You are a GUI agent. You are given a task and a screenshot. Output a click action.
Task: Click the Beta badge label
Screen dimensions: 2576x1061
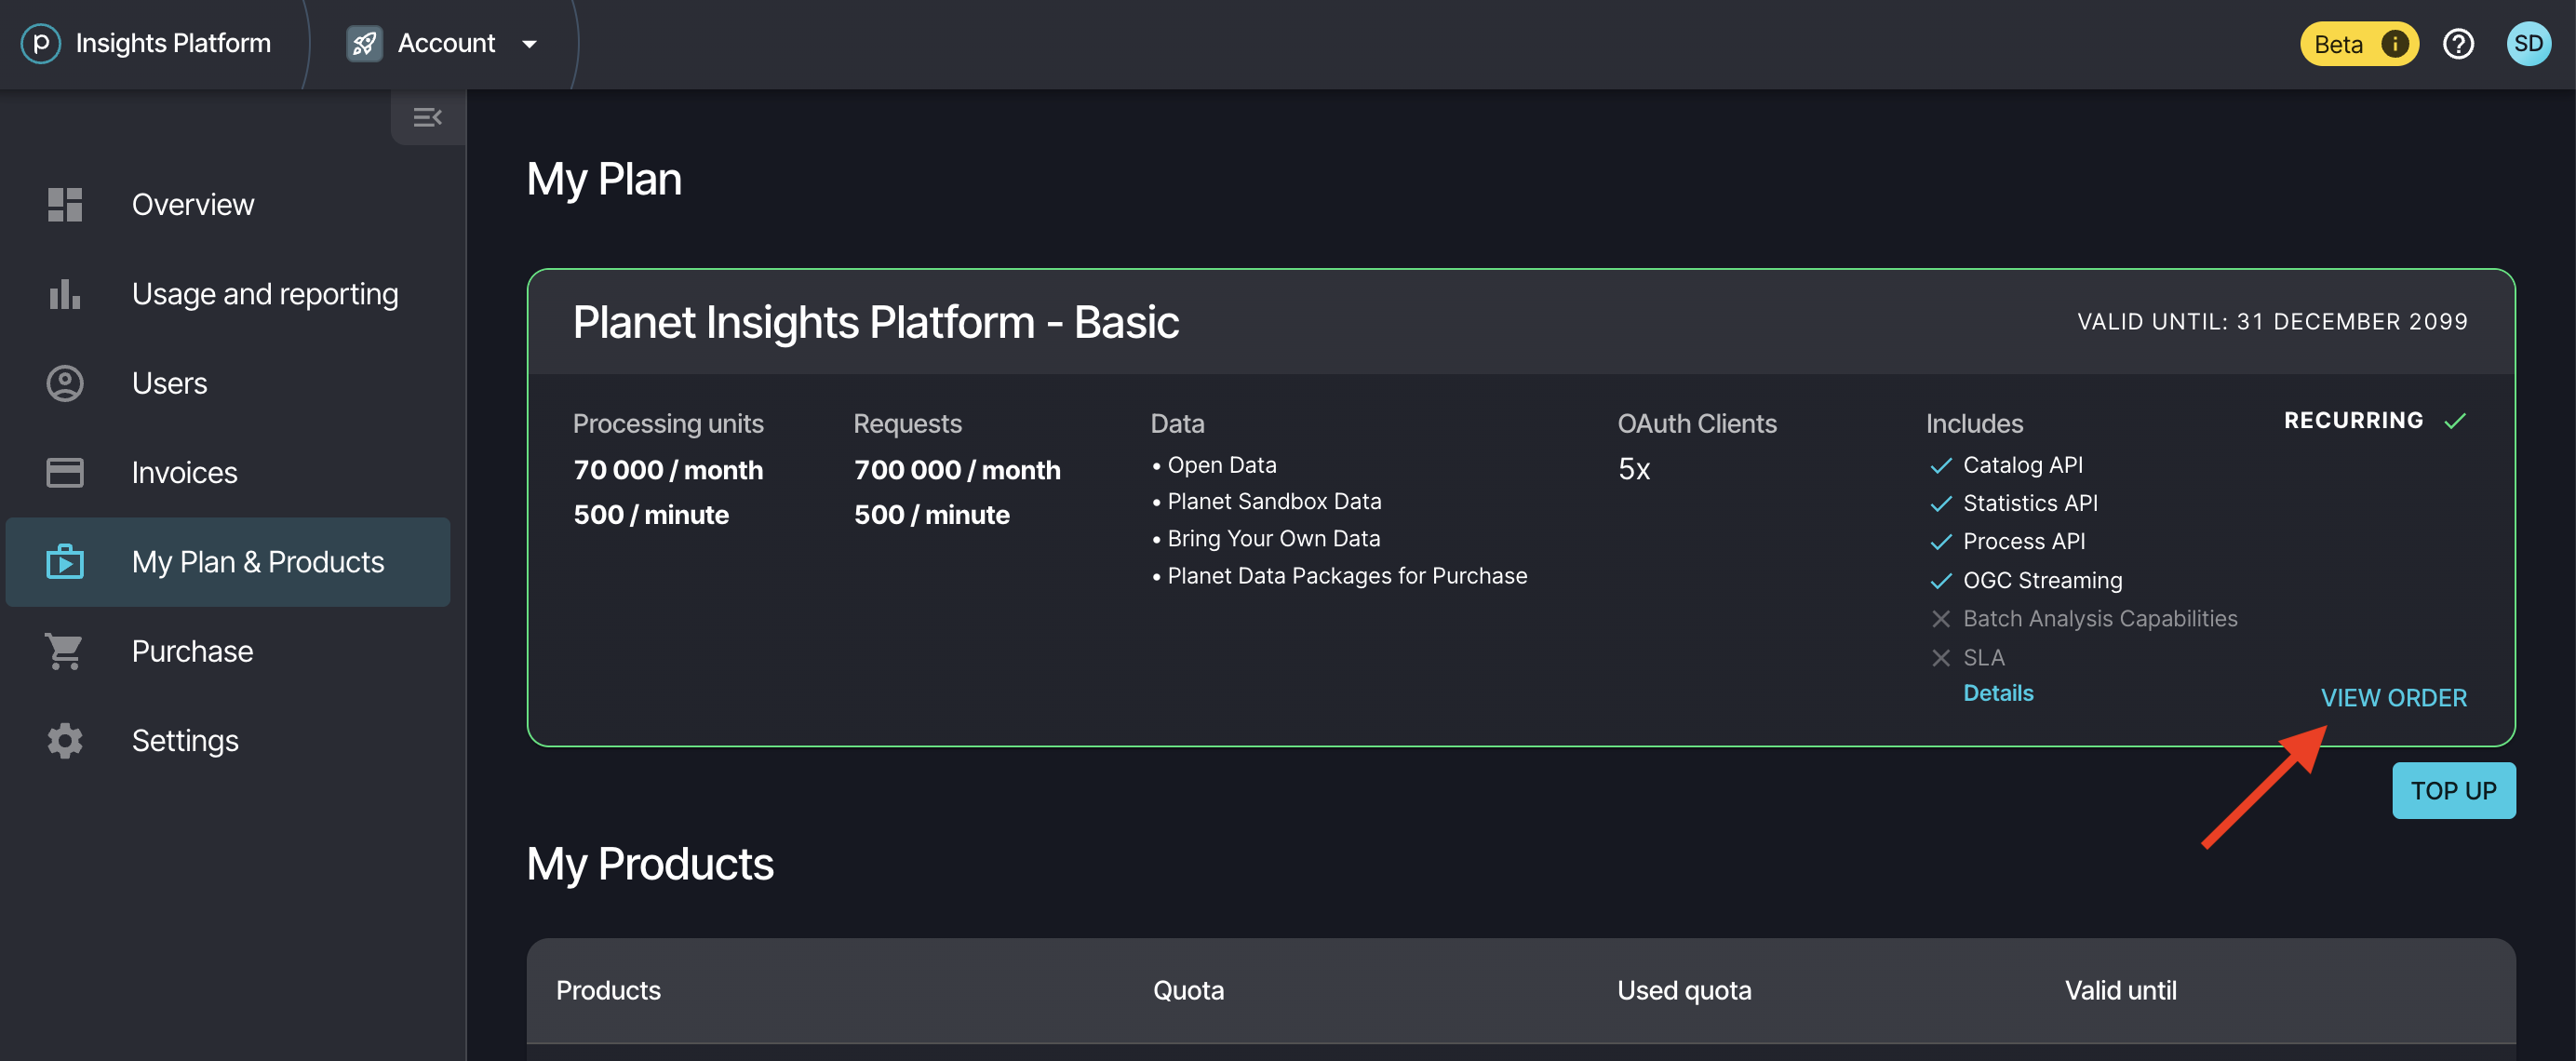(x=2338, y=44)
